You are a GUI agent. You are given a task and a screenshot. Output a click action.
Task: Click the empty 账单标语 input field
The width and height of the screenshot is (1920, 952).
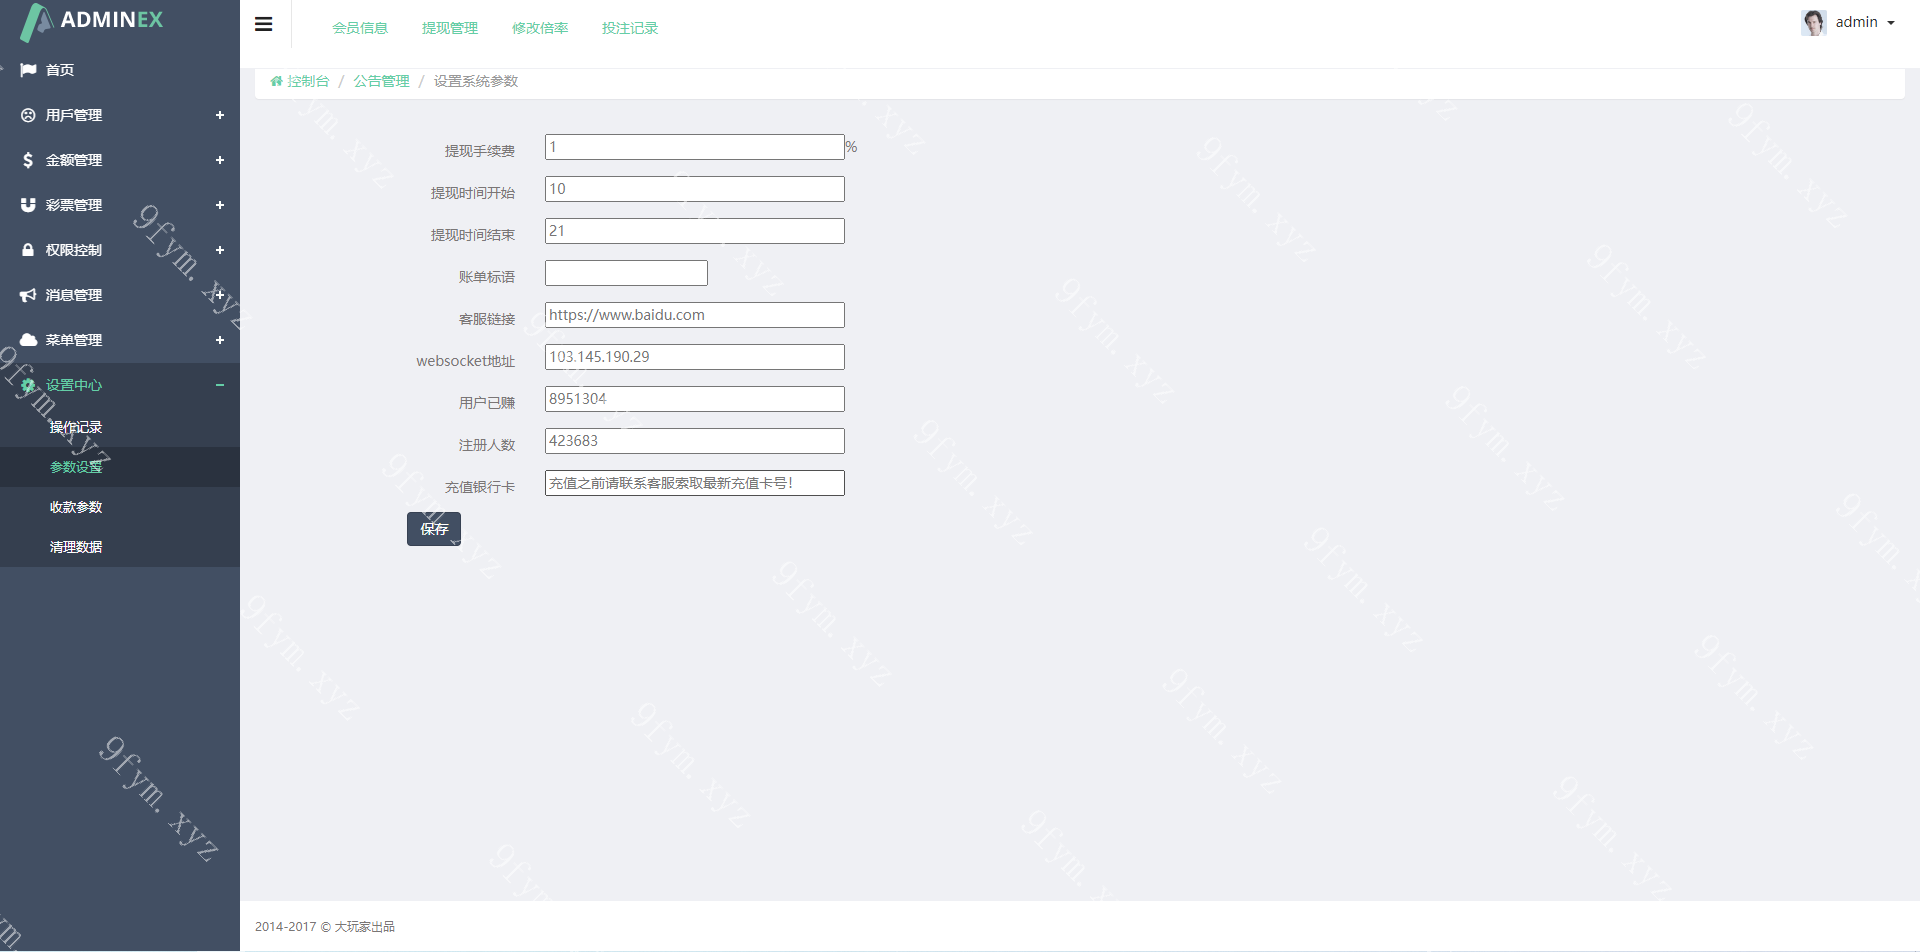tap(626, 273)
